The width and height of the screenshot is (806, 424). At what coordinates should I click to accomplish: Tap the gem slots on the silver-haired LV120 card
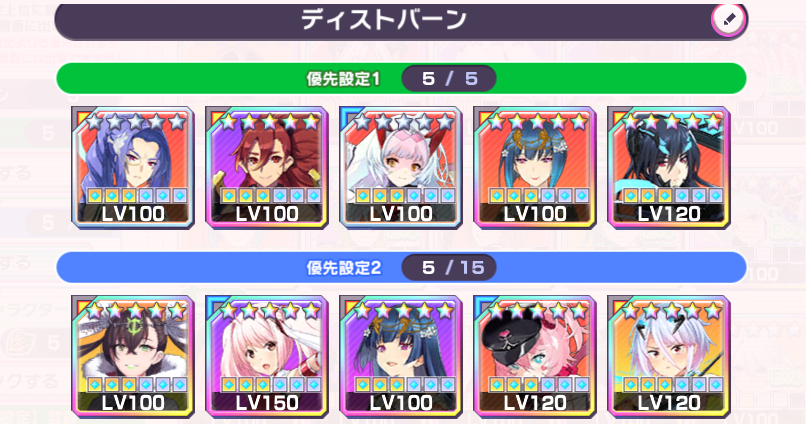tap(673, 384)
